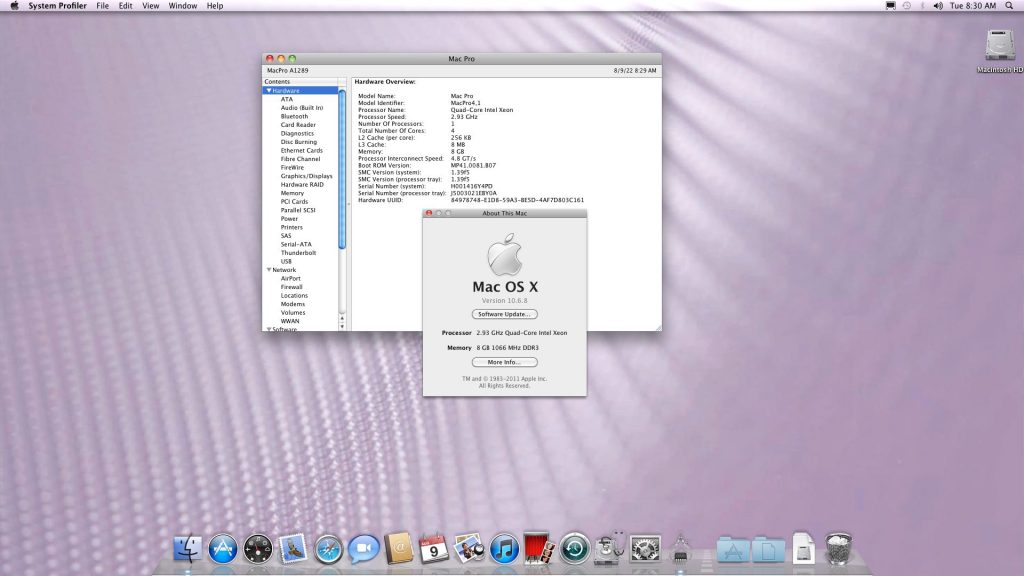Click System Profiler chip icon in dock
This screenshot has width=1024, height=576.
(680, 549)
